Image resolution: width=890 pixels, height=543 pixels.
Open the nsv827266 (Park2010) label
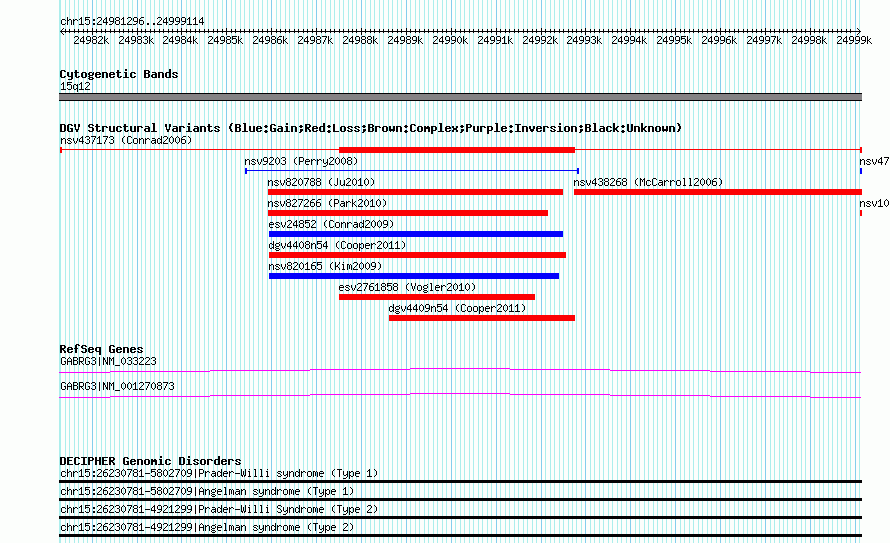(328, 203)
